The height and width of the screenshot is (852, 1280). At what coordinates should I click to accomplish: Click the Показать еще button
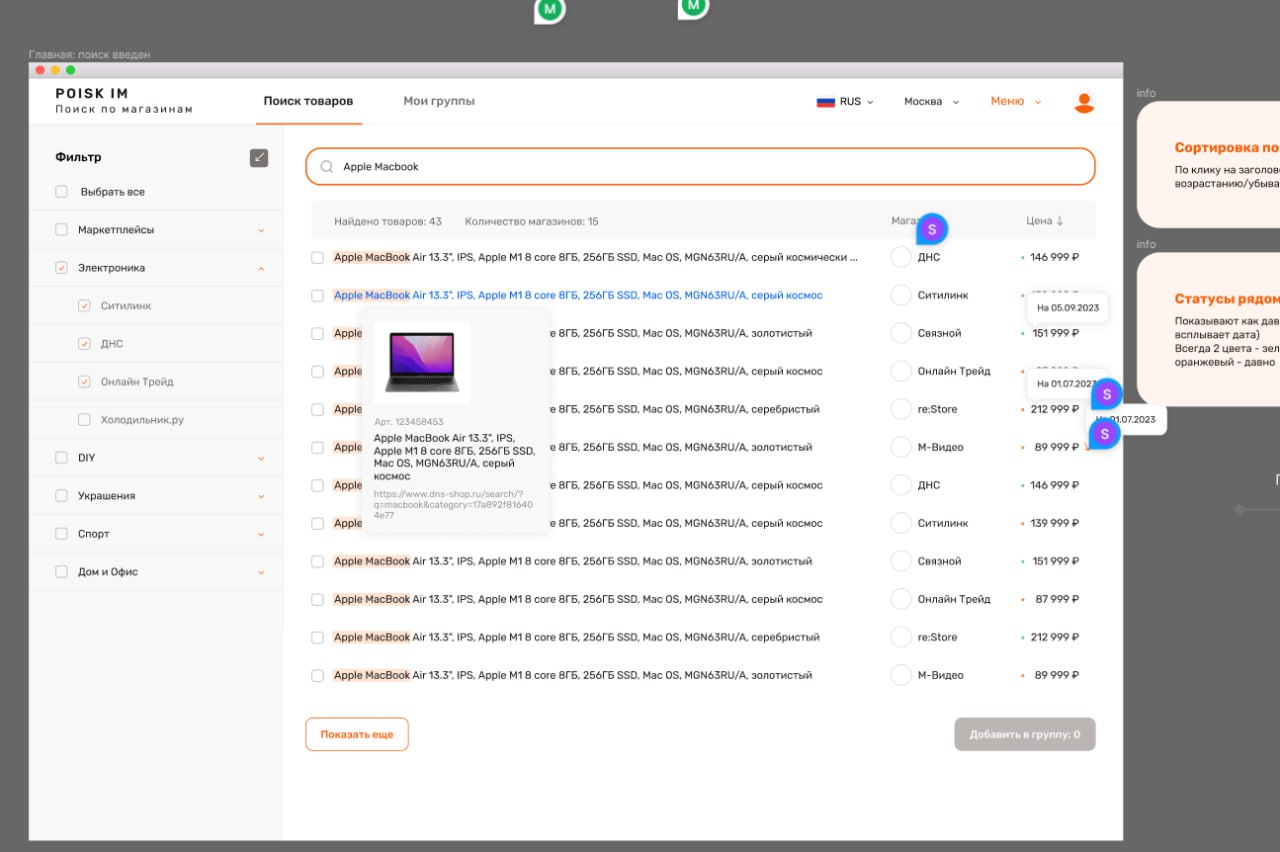pyautogui.click(x=357, y=734)
